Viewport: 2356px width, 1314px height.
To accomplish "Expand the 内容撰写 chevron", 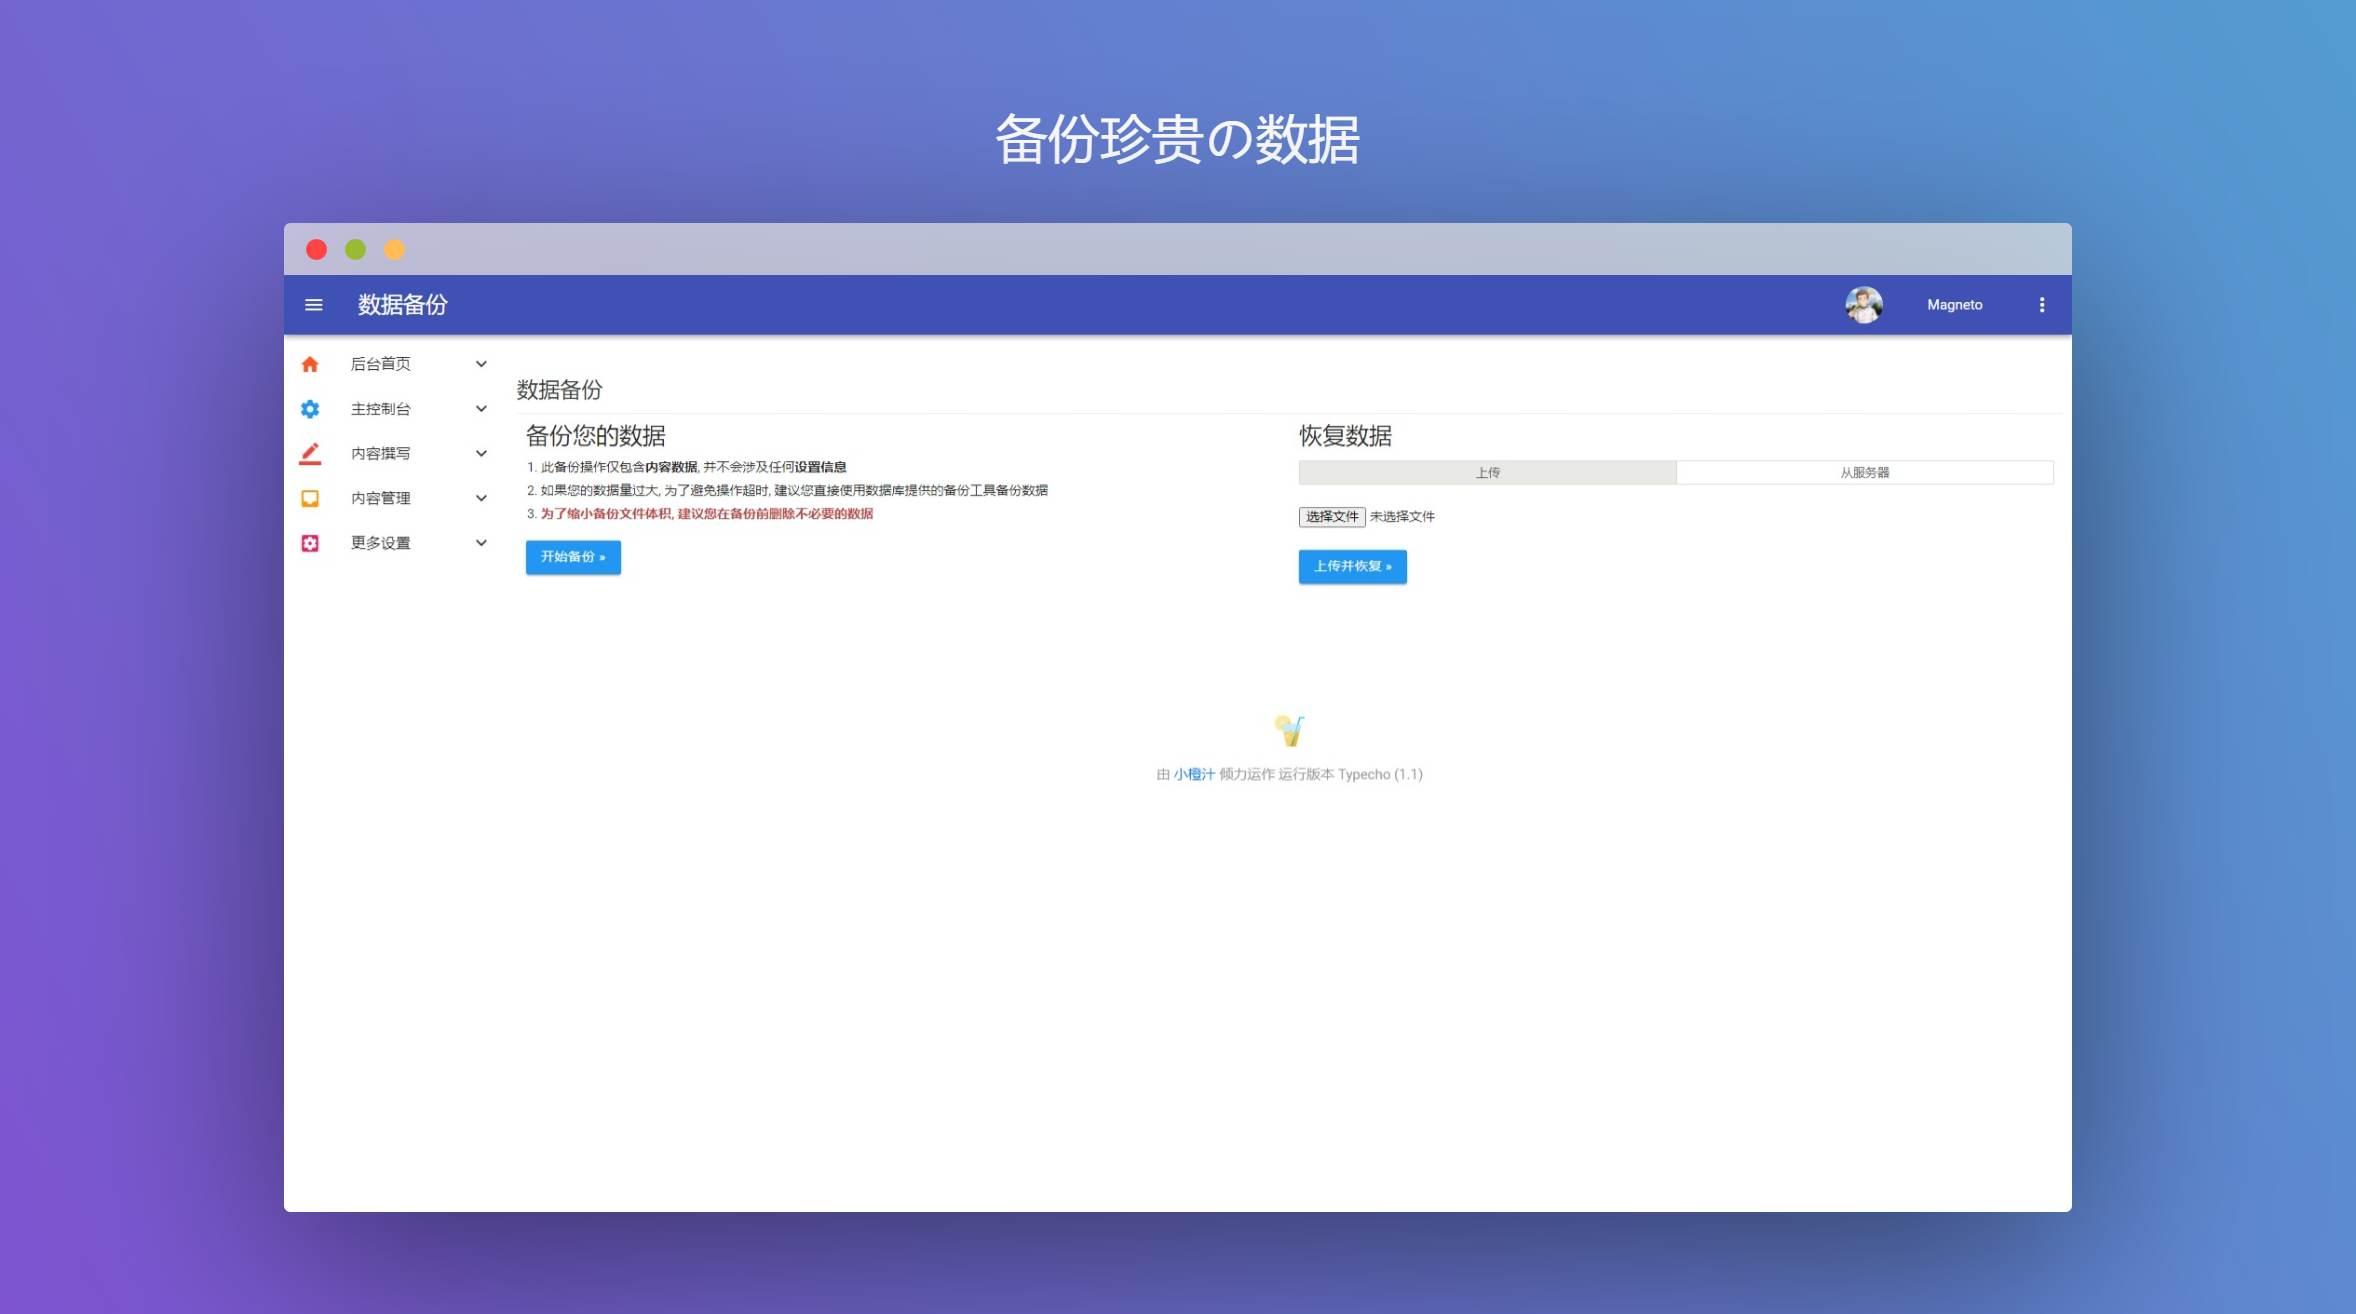I will click(x=481, y=454).
